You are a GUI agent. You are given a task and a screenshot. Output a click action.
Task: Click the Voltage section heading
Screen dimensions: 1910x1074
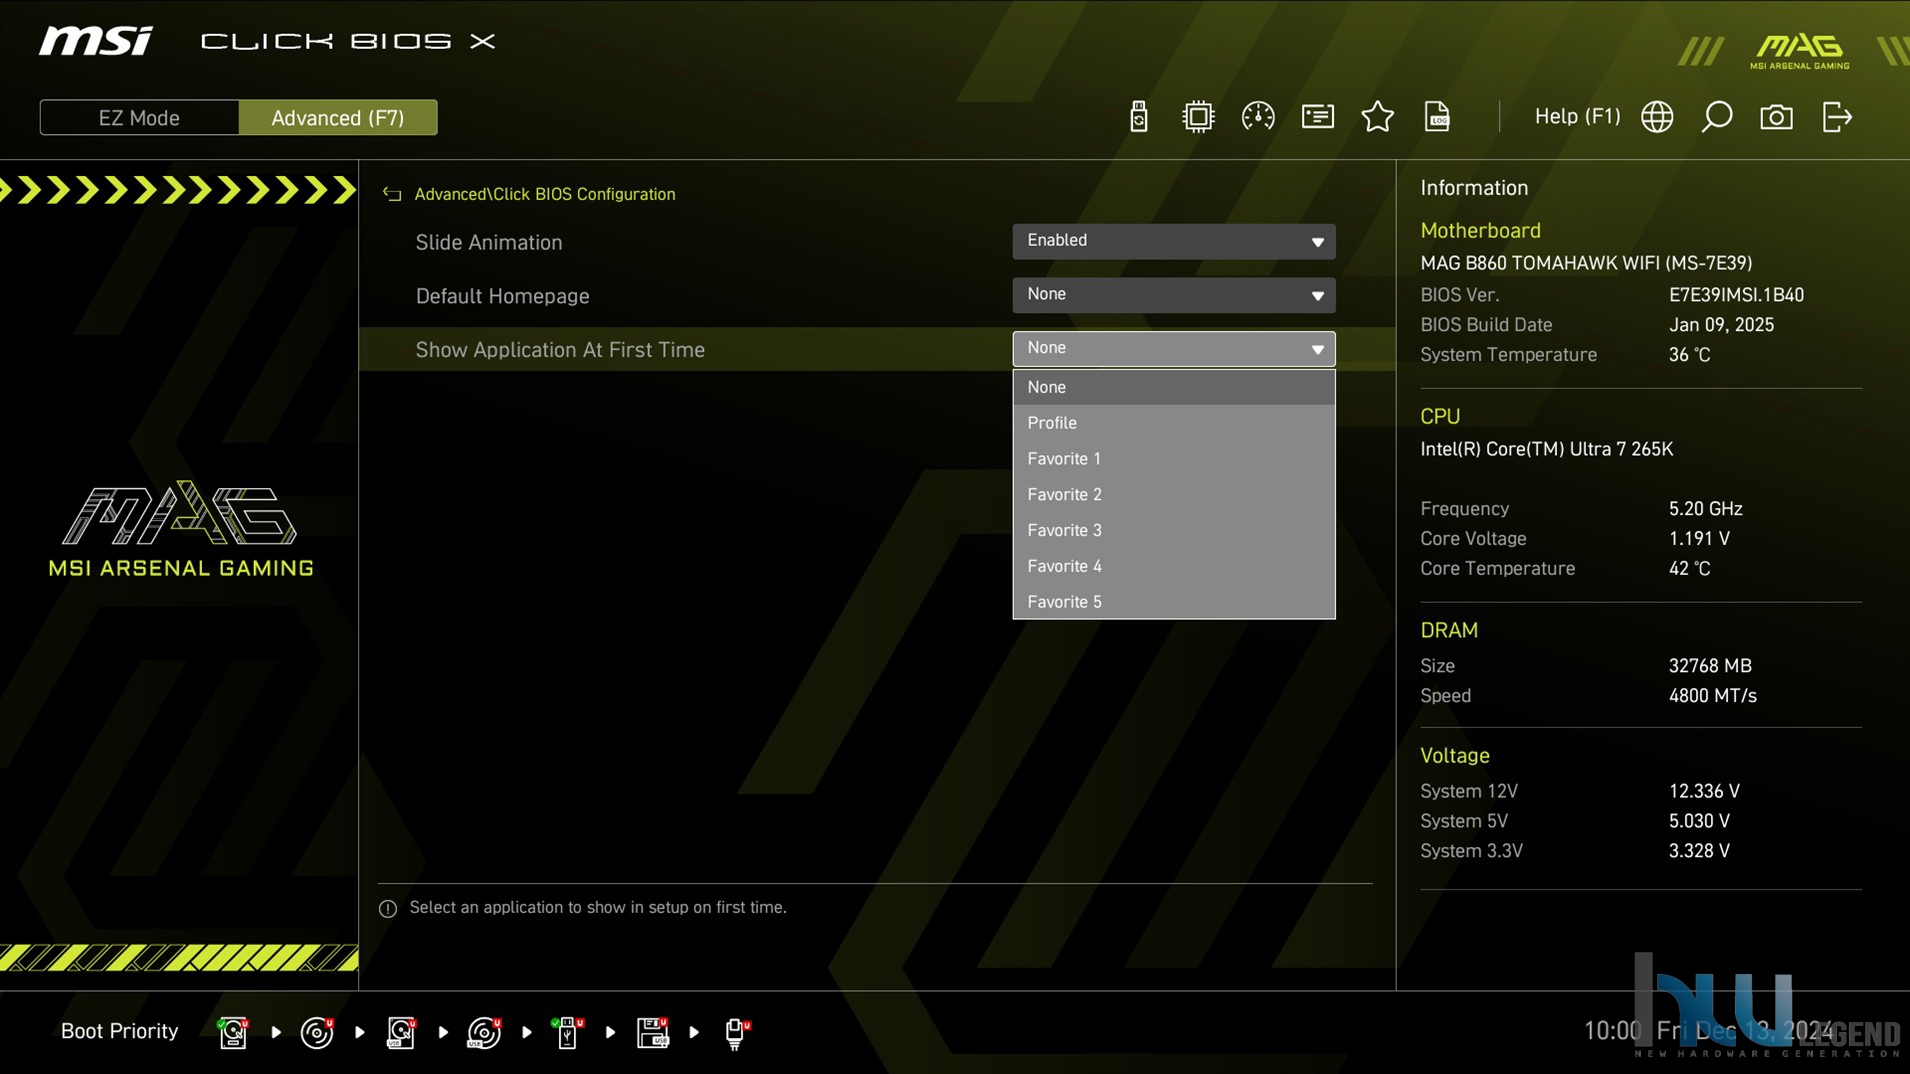[1455, 756]
